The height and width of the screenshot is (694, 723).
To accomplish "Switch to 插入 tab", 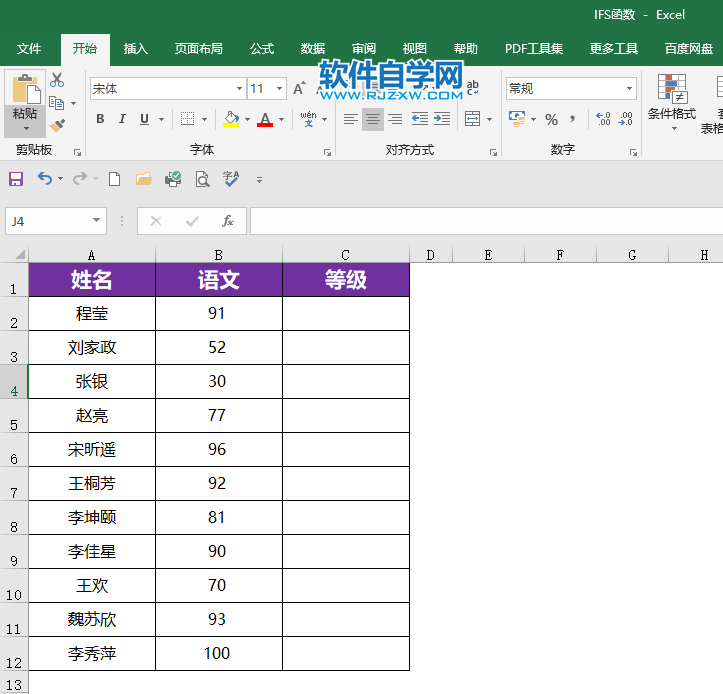I will (x=136, y=48).
